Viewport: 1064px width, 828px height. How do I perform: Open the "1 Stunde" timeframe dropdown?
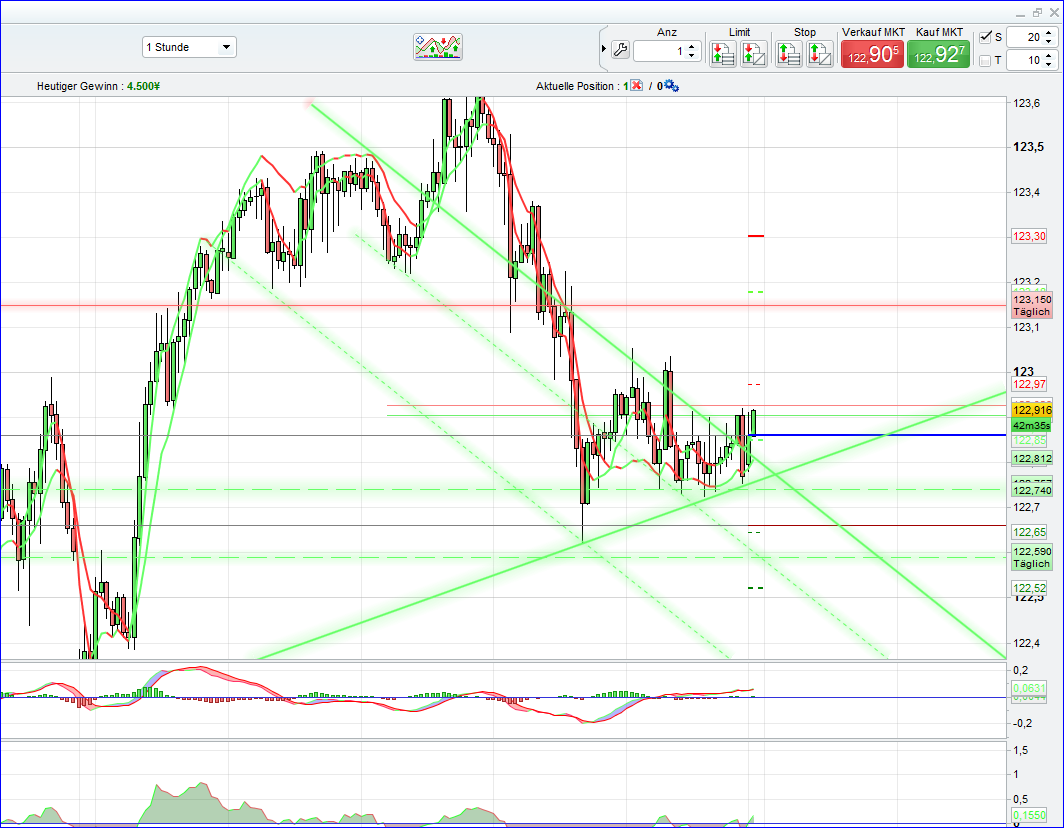(189, 47)
